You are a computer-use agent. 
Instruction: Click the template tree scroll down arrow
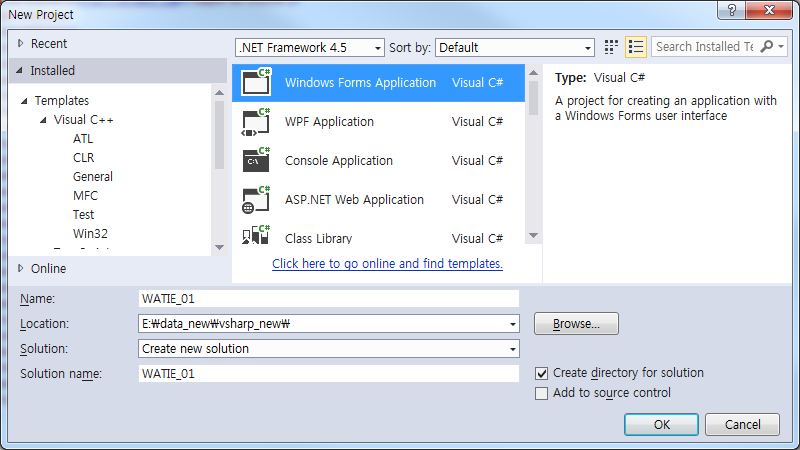tap(219, 247)
